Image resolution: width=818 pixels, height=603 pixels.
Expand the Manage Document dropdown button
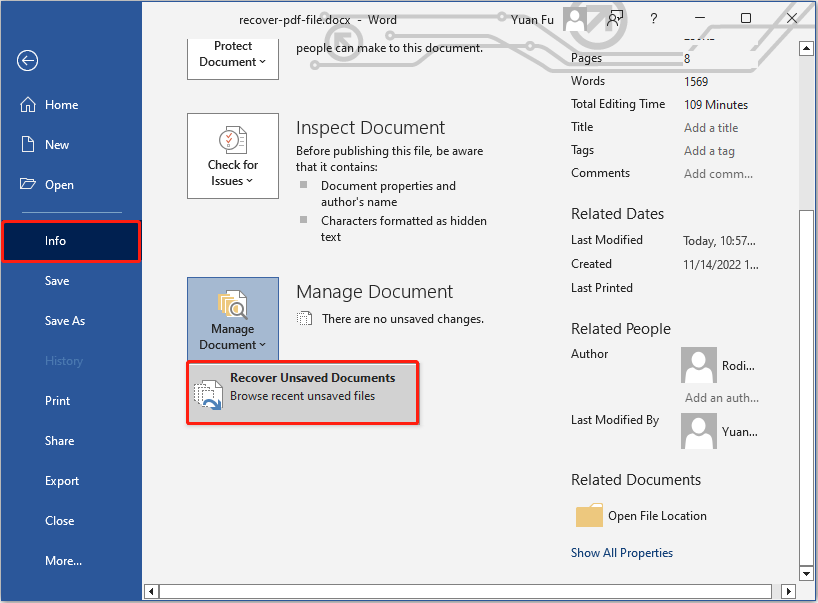[233, 319]
